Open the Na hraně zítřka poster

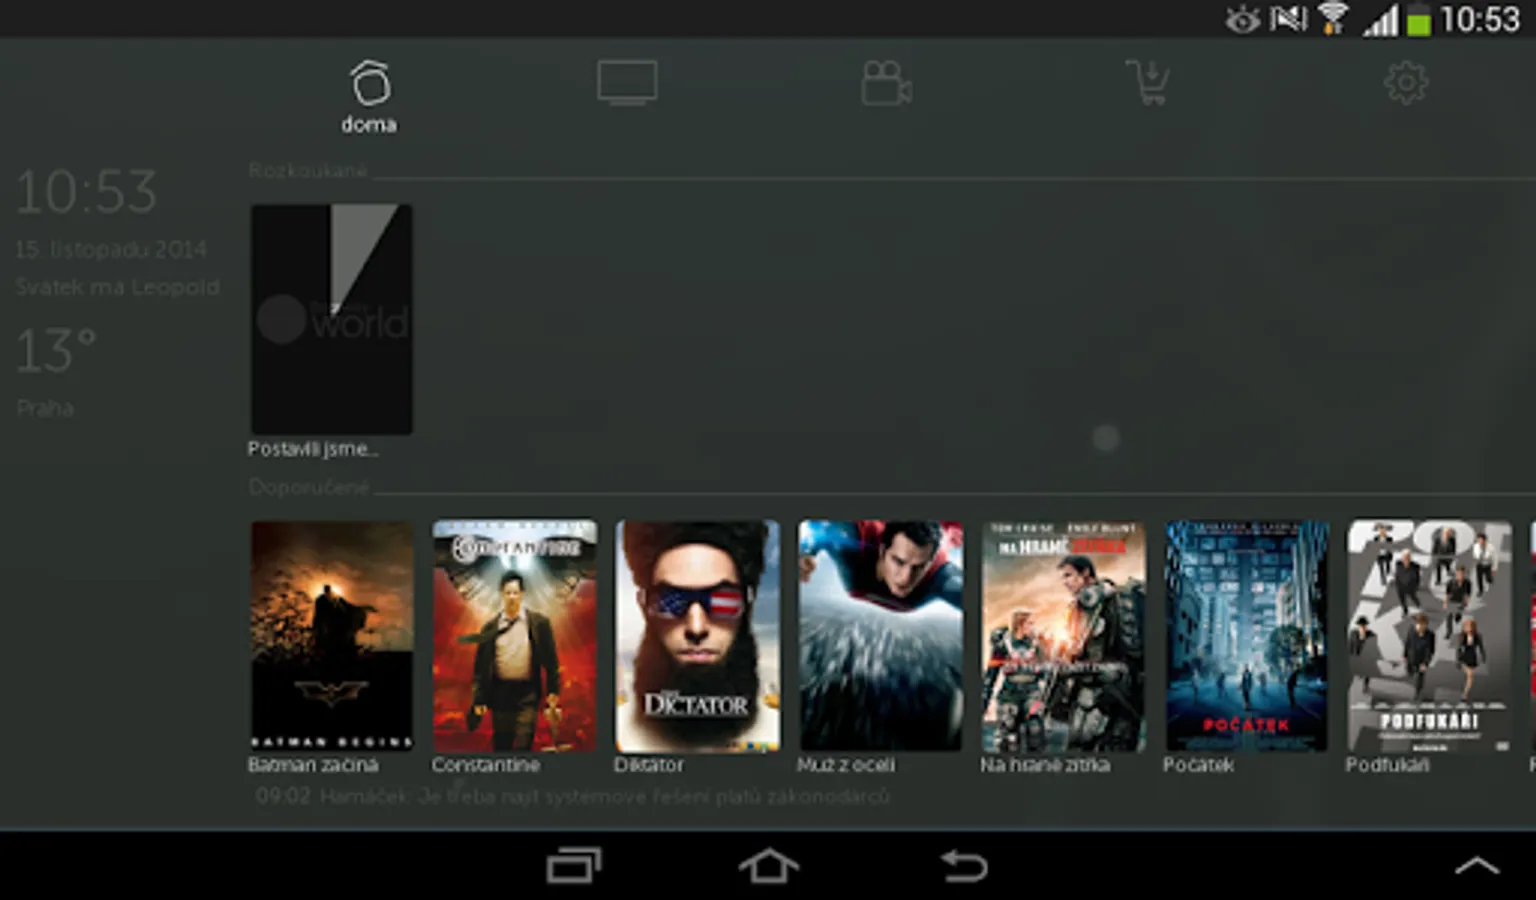pyautogui.click(x=1063, y=636)
